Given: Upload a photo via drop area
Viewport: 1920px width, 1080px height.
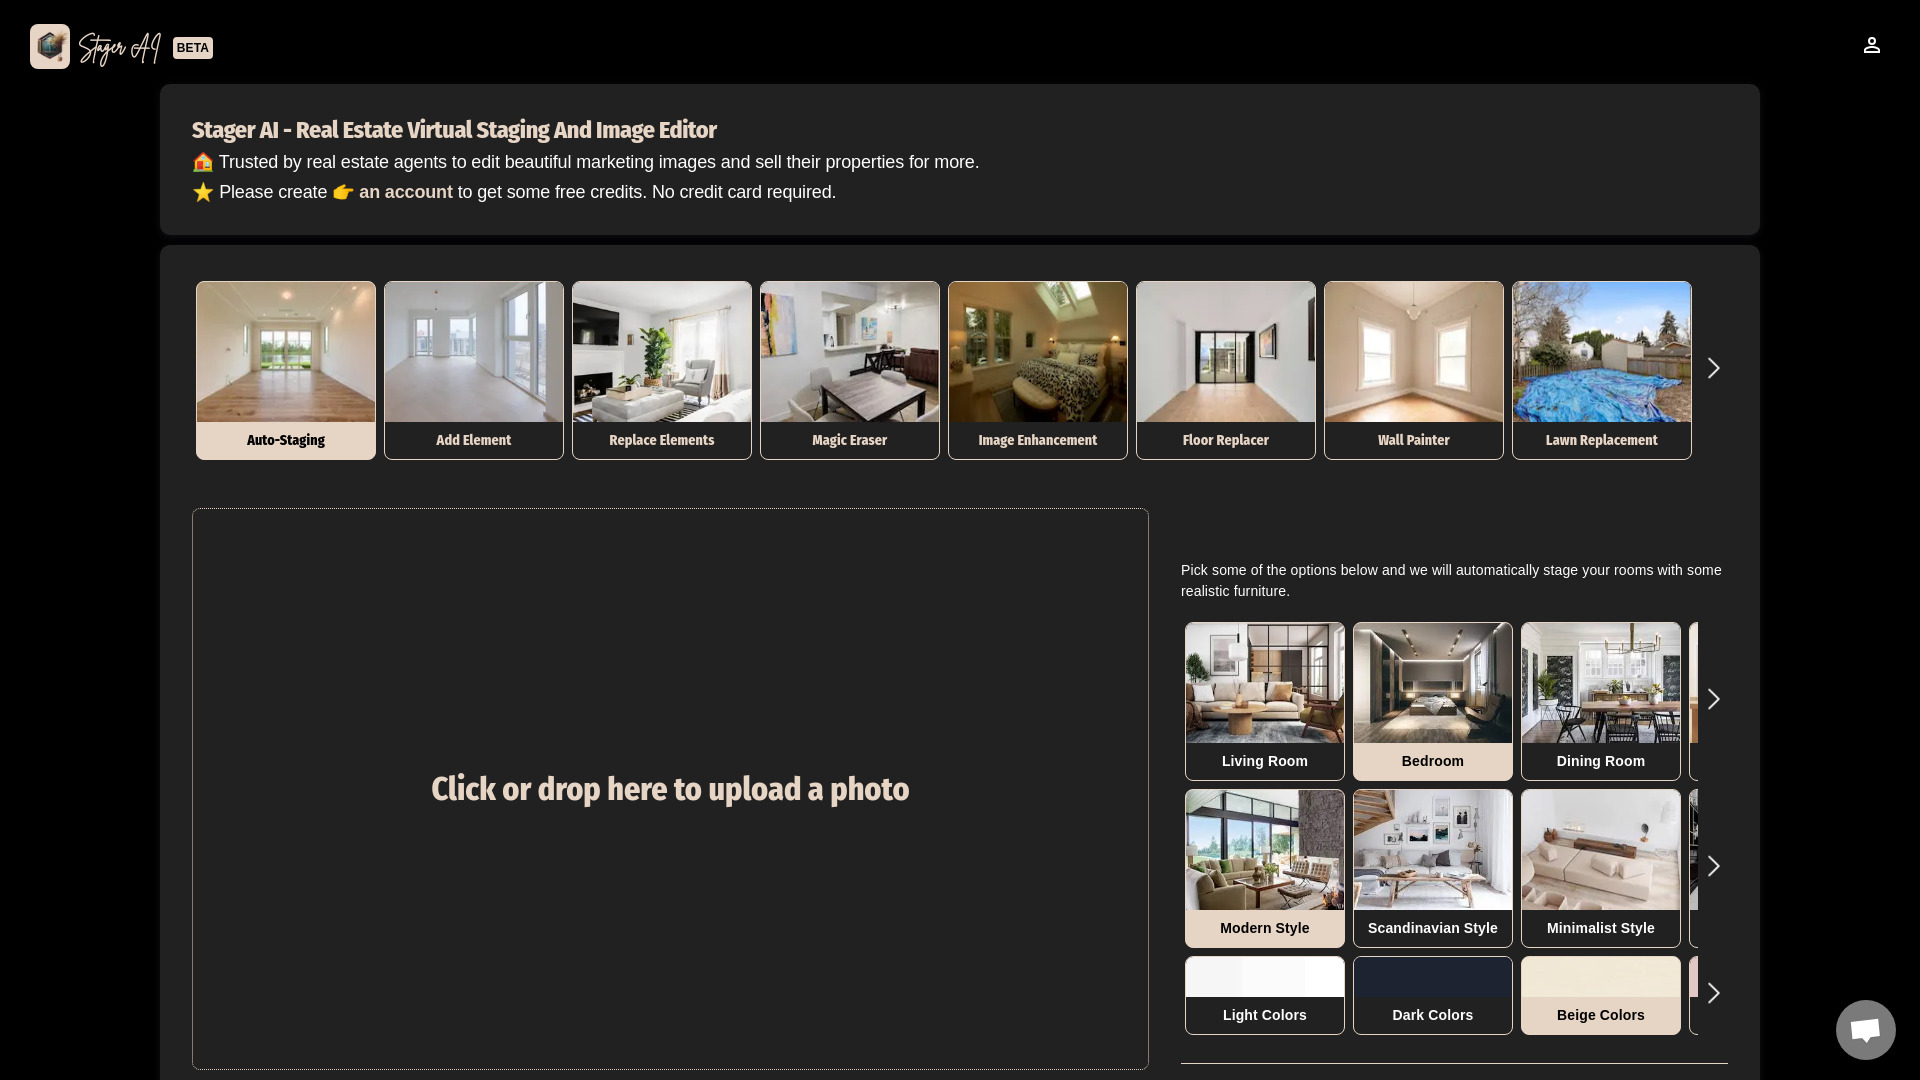Looking at the screenshot, I should pos(670,789).
